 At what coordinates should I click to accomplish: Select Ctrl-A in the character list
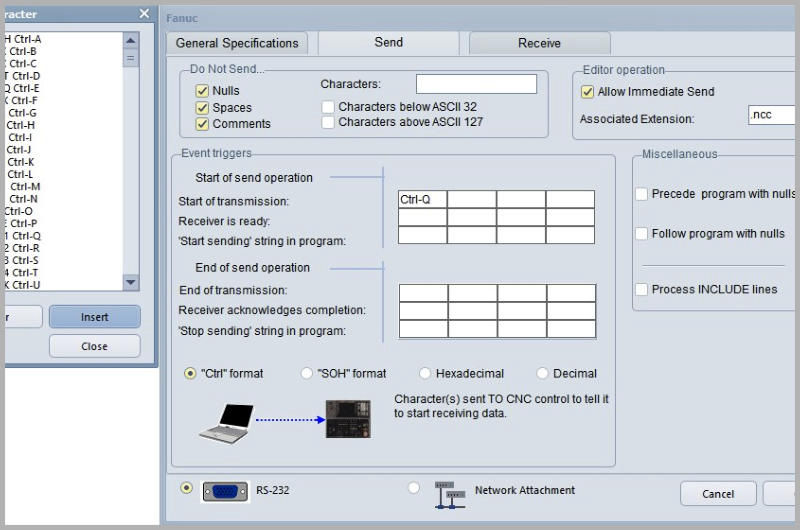click(64, 39)
